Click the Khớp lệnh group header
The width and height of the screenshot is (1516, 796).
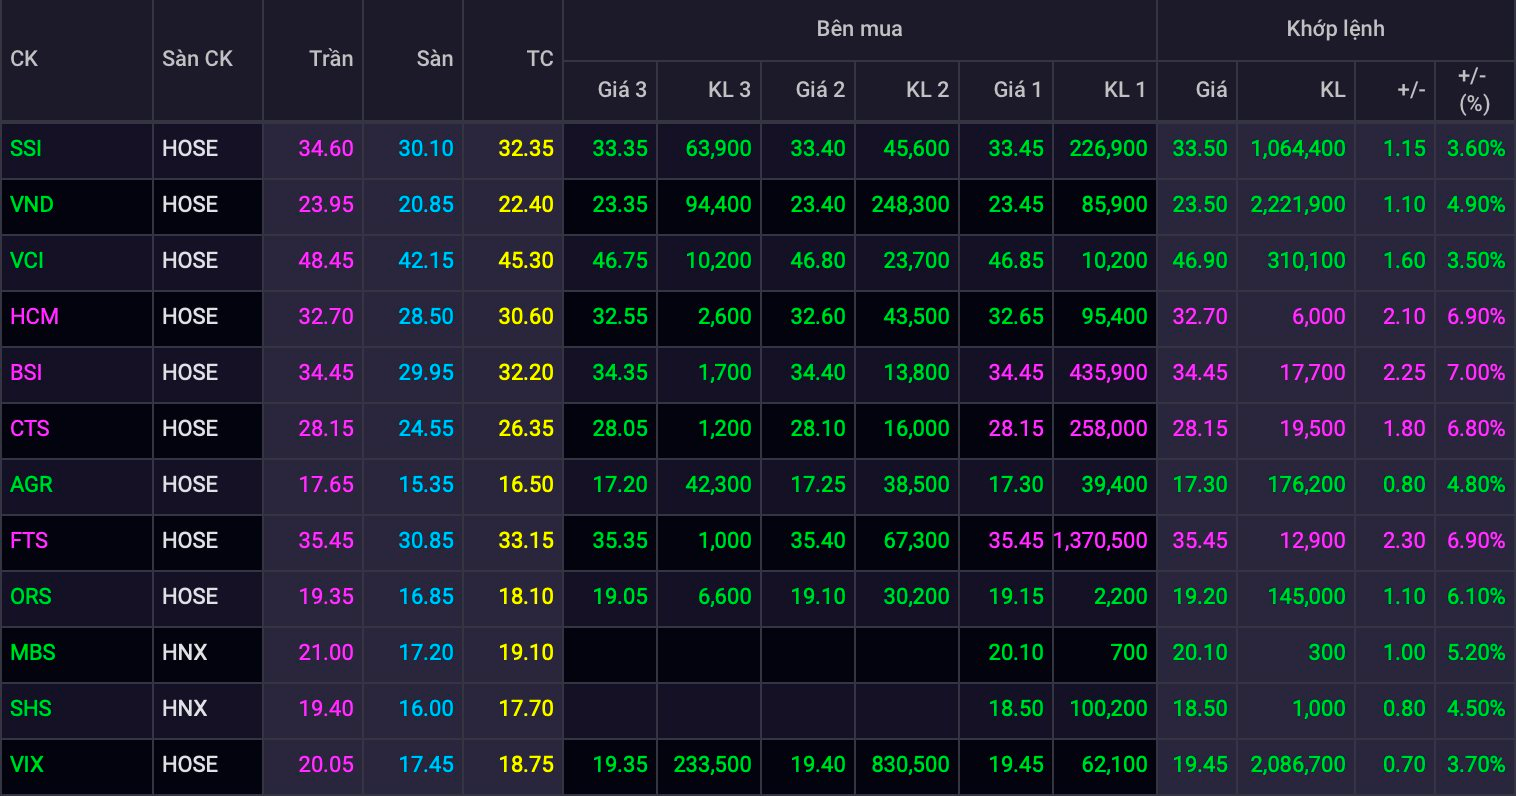point(1336,29)
